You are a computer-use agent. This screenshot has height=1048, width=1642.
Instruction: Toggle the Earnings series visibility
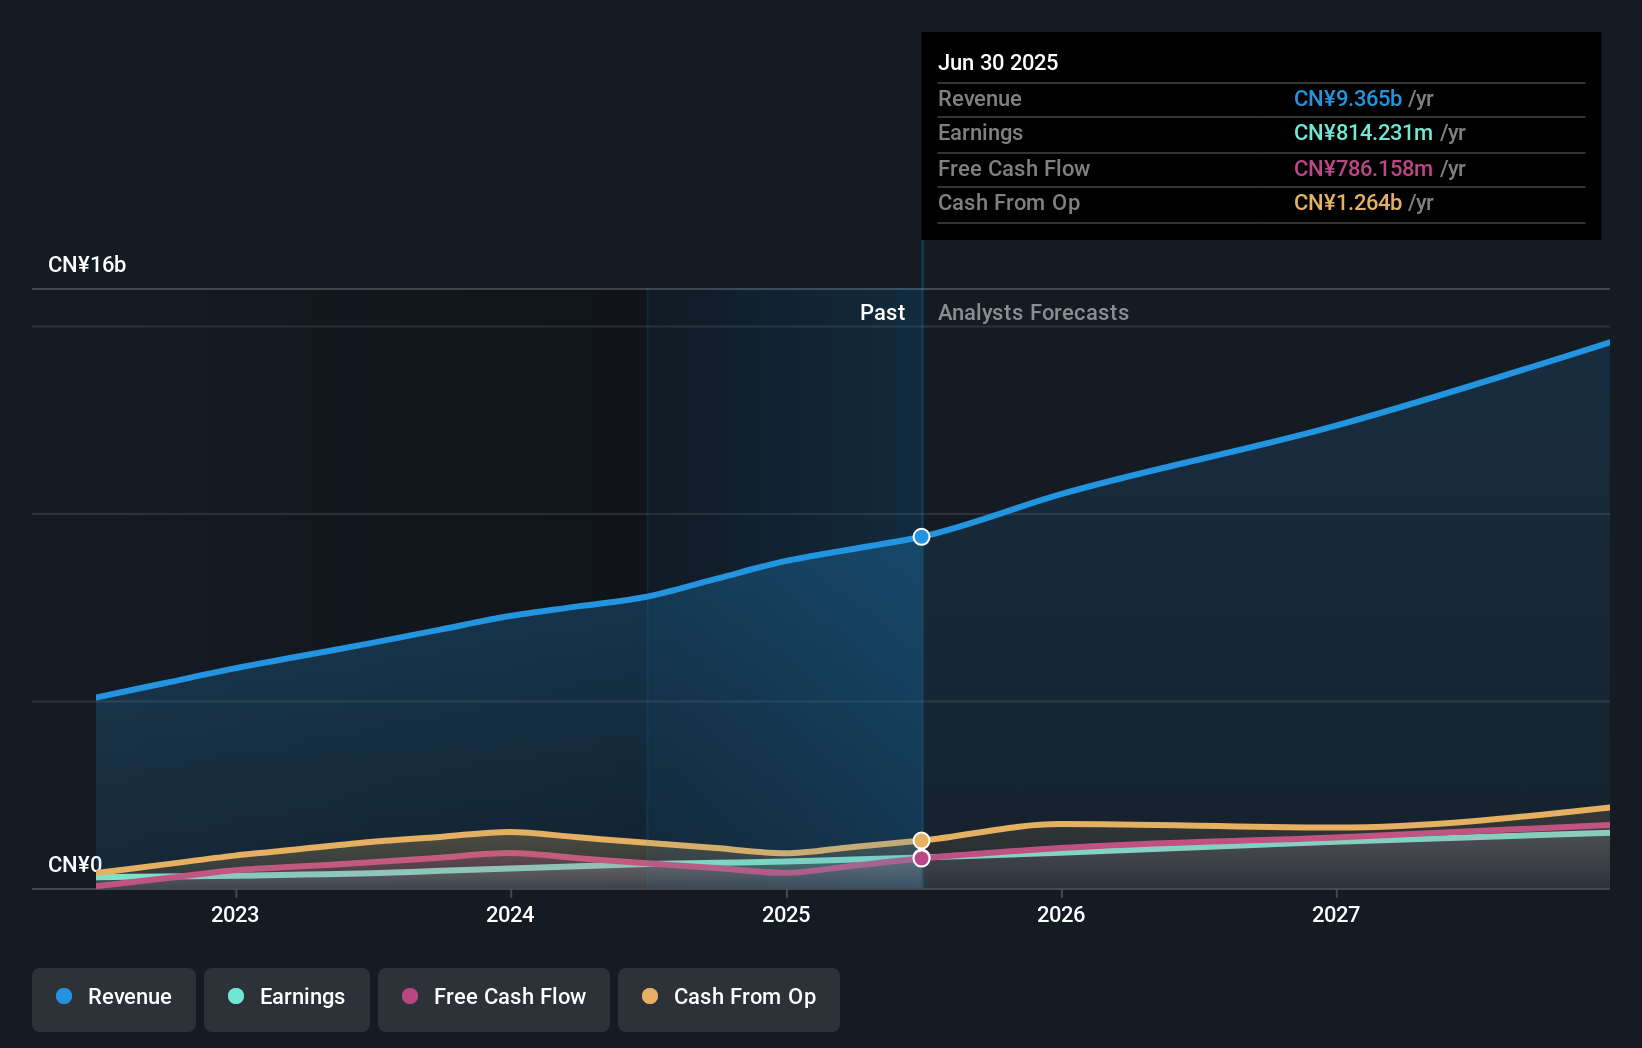[x=287, y=999]
